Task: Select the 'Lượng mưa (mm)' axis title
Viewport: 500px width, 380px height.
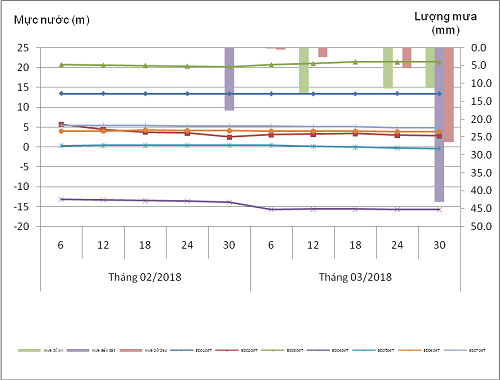Action: coord(446,23)
